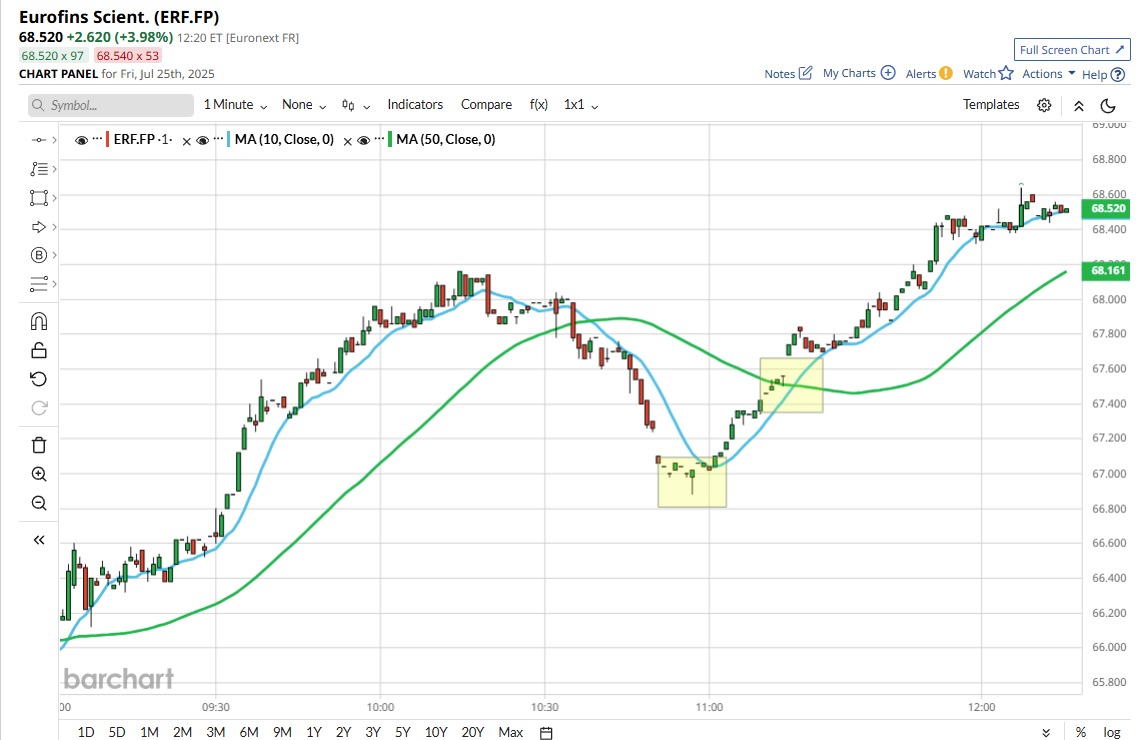Image resolution: width=1139 pixels, height=740 pixels.
Task: Open the Indicators menu
Action: click(415, 105)
